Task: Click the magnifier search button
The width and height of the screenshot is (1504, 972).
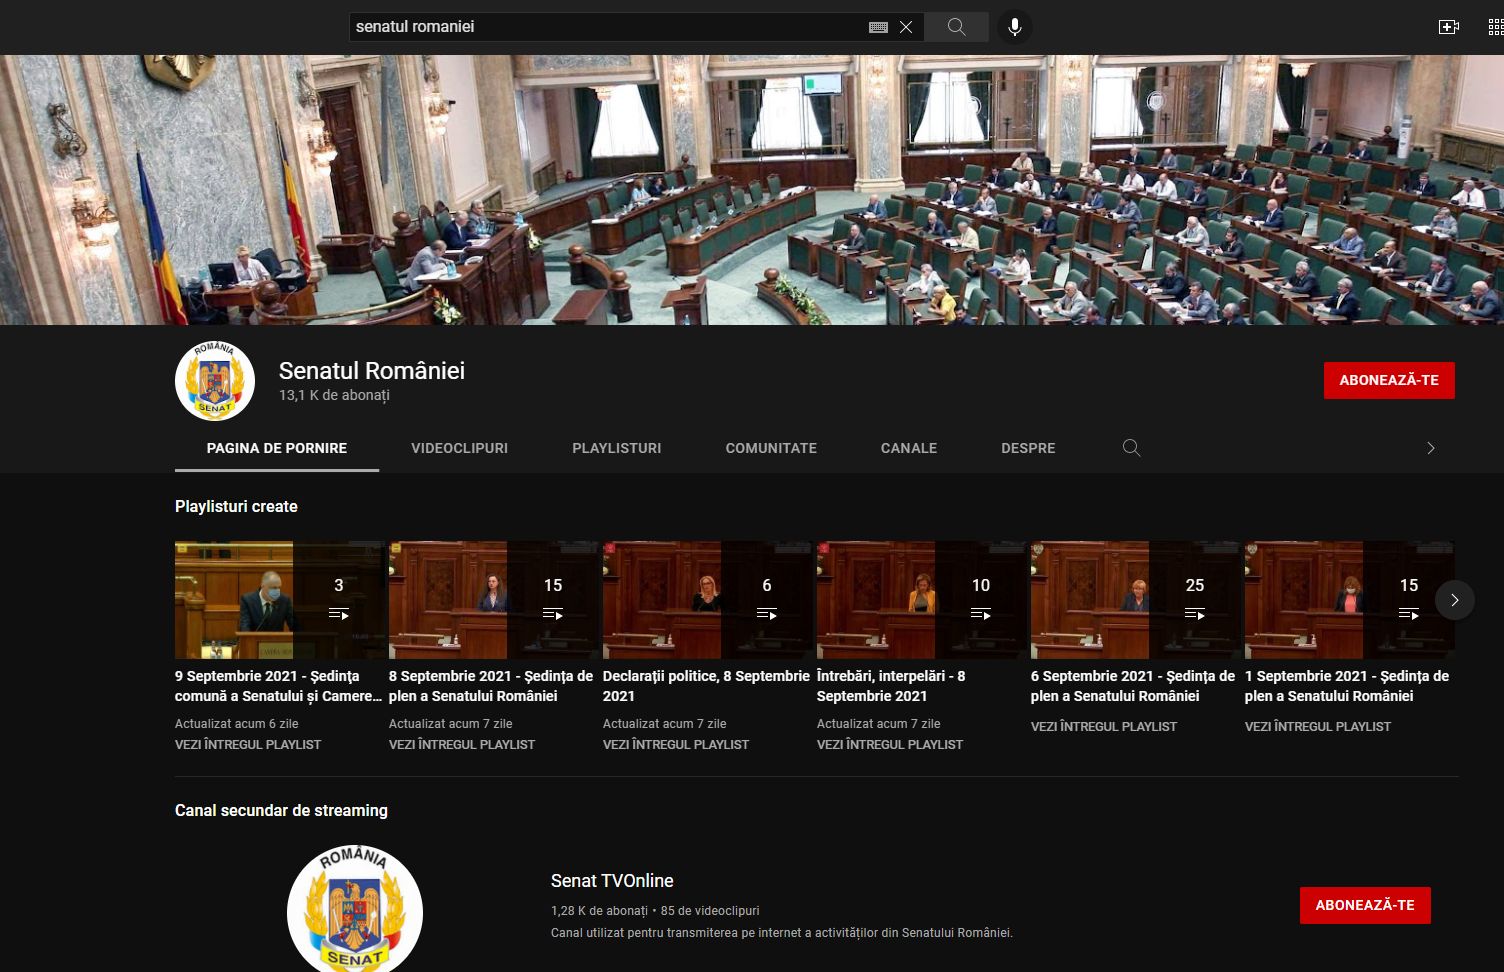Action: (956, 27)
